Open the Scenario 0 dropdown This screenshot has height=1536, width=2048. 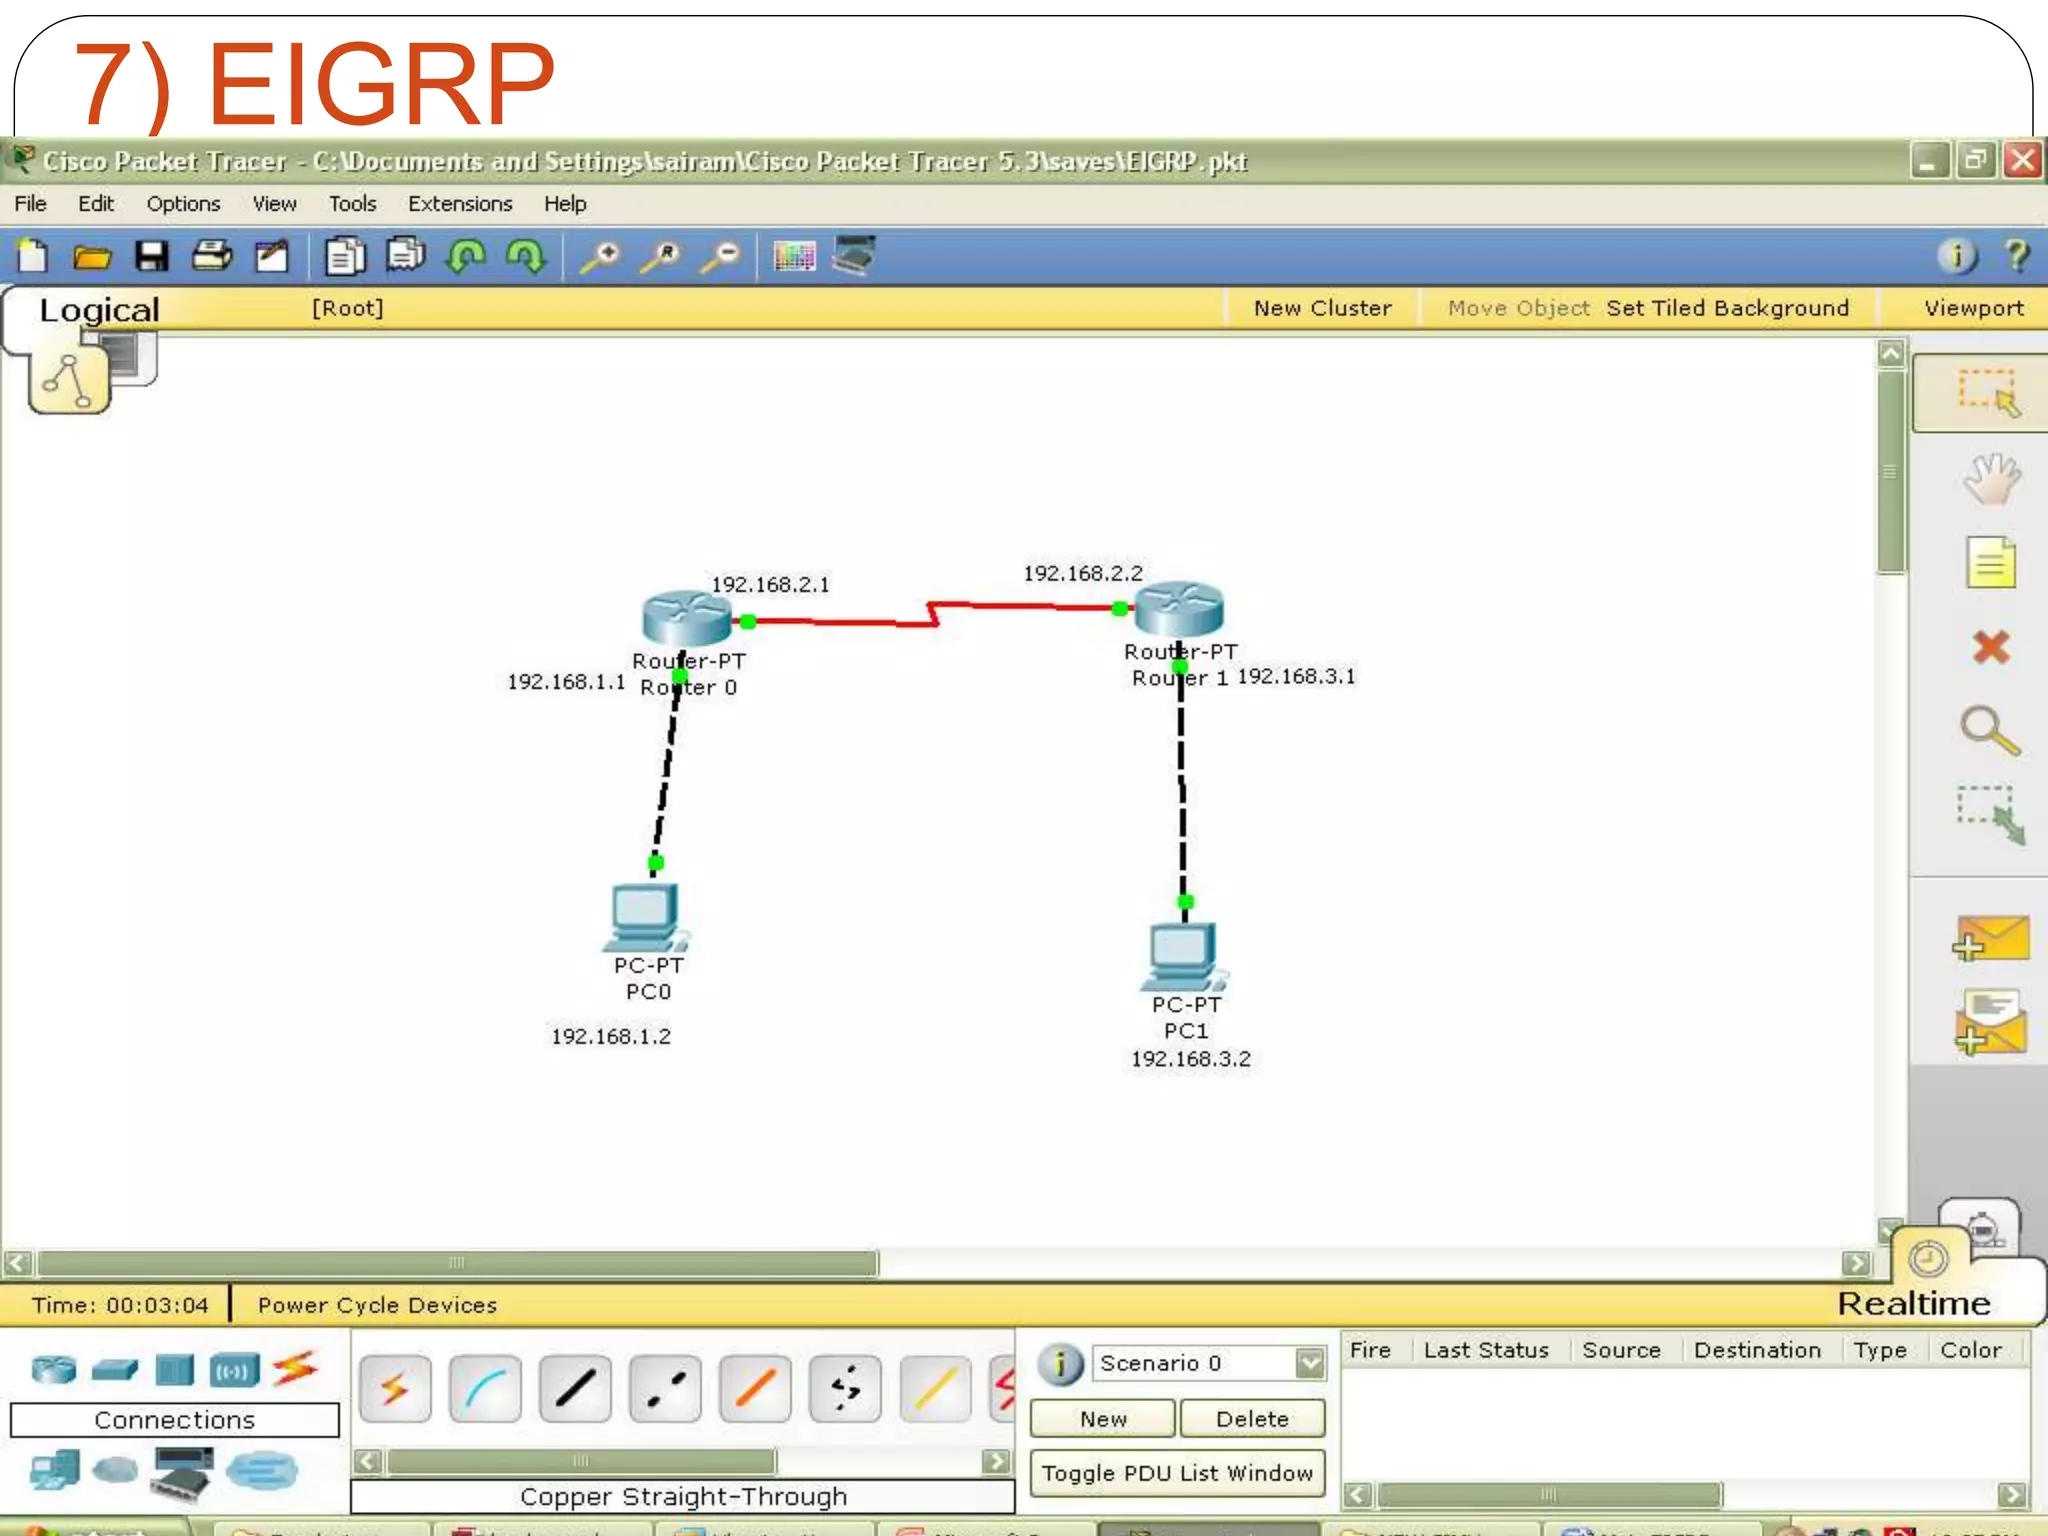1310,1363
